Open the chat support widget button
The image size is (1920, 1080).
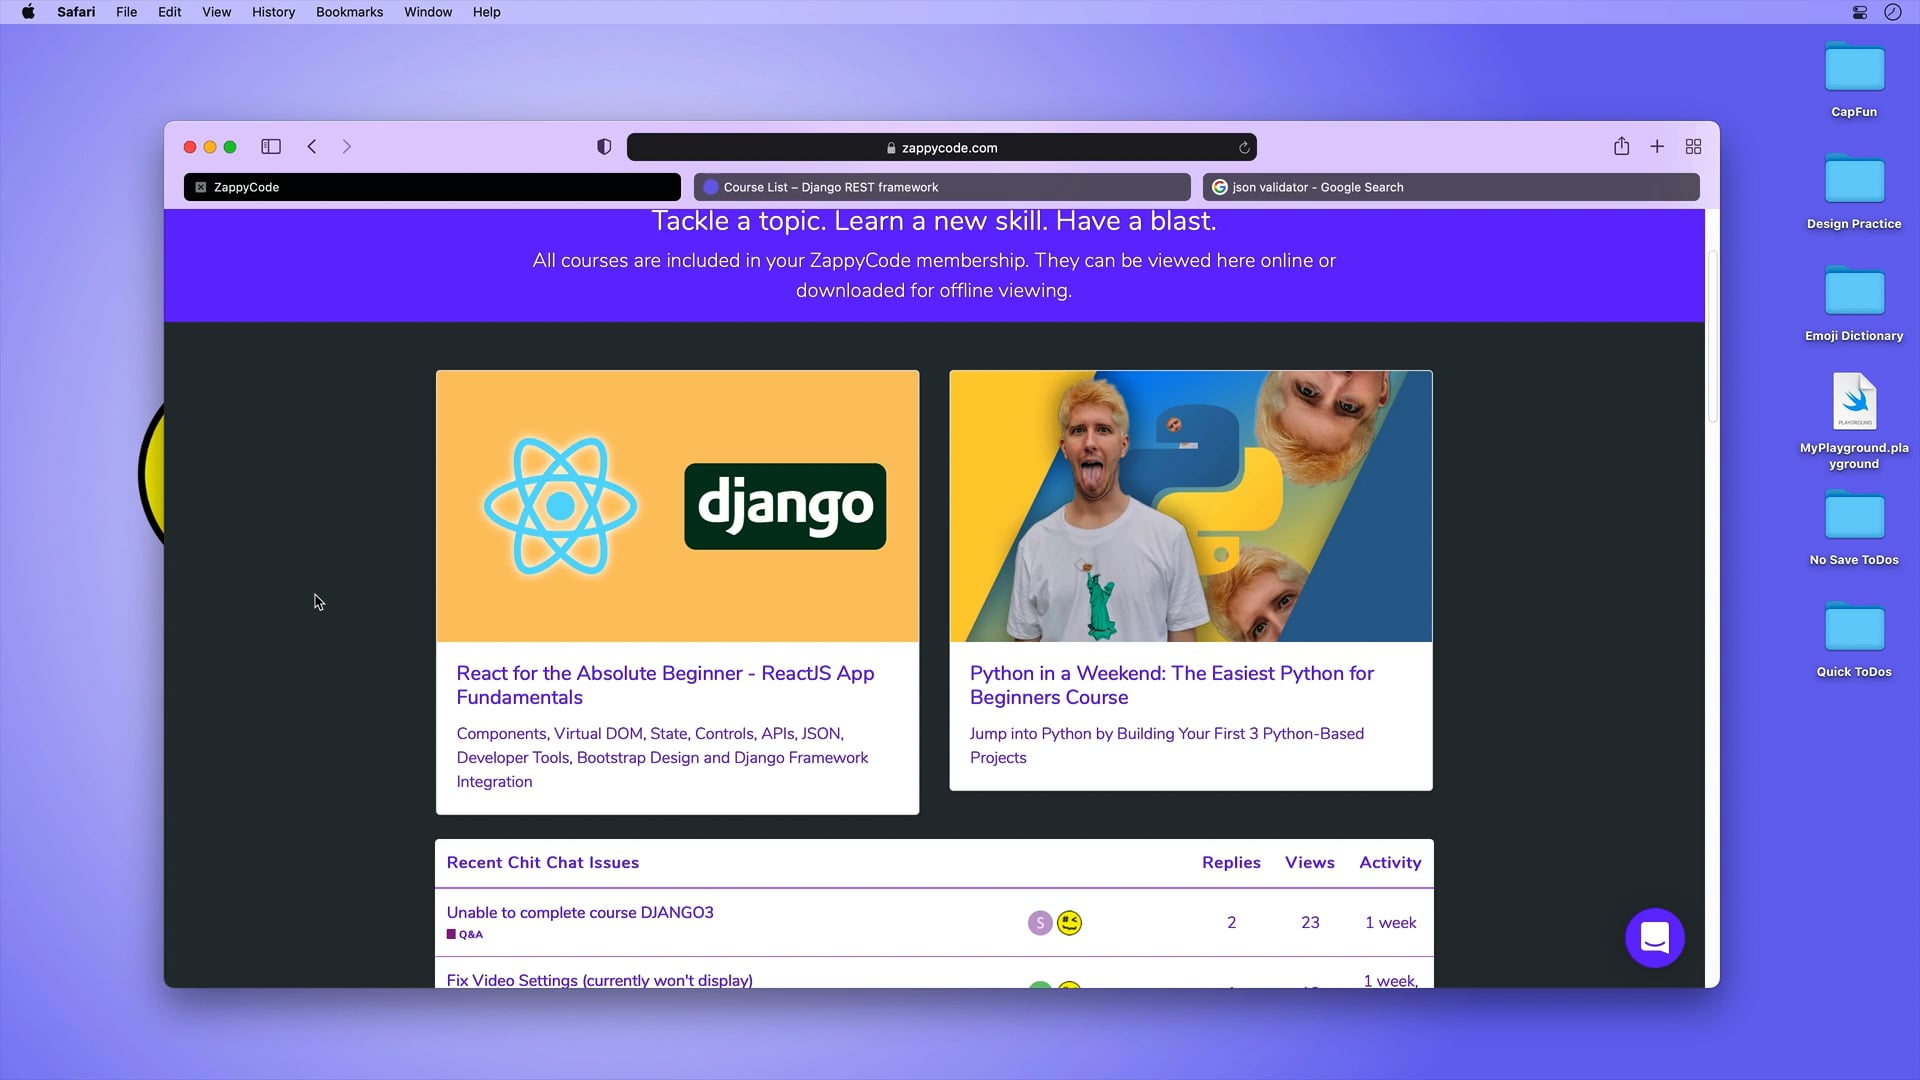coord(1655,938)
